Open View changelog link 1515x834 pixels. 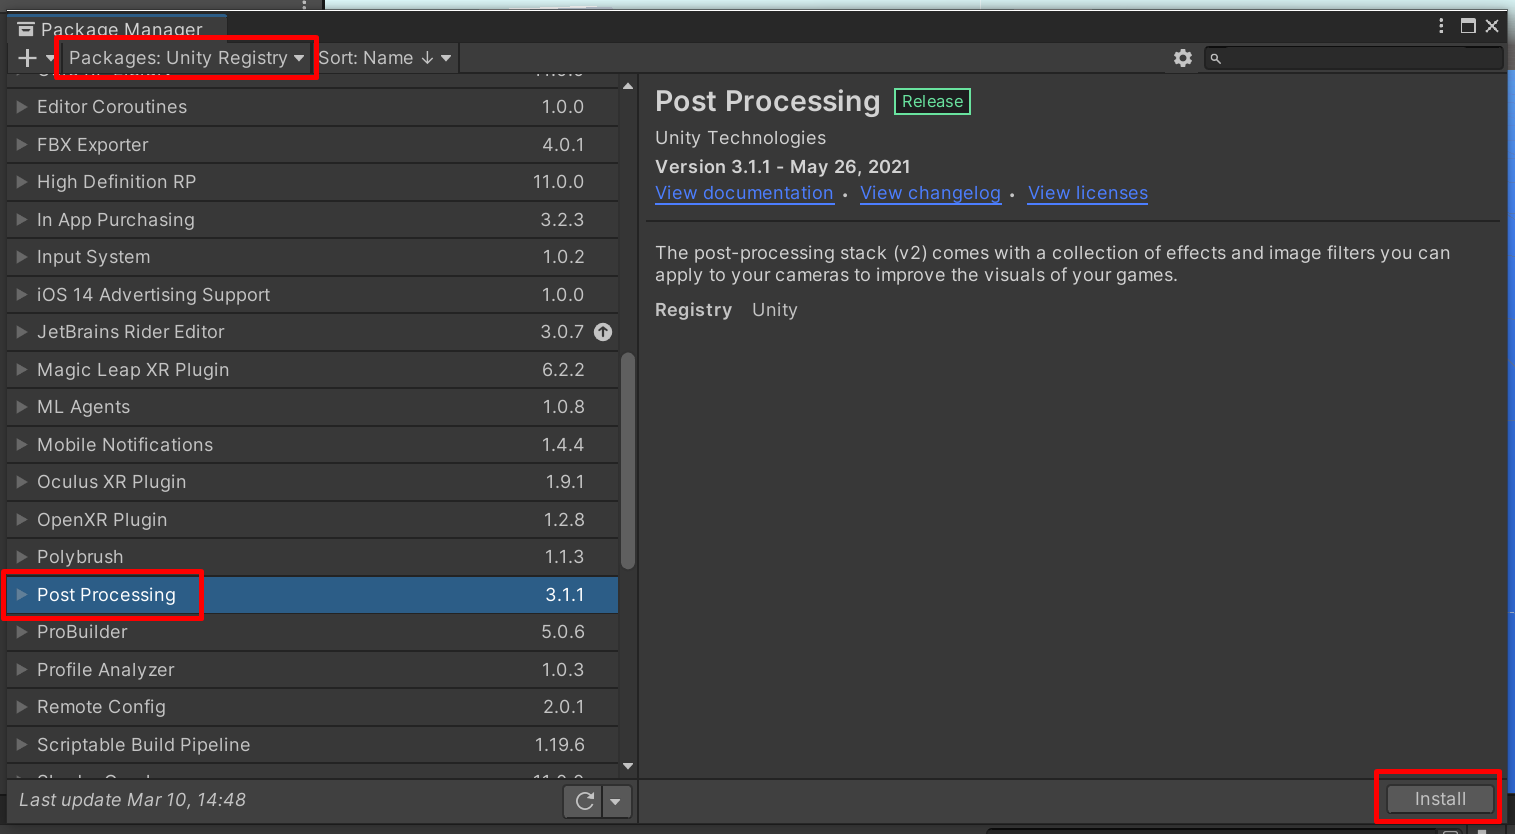930,193
